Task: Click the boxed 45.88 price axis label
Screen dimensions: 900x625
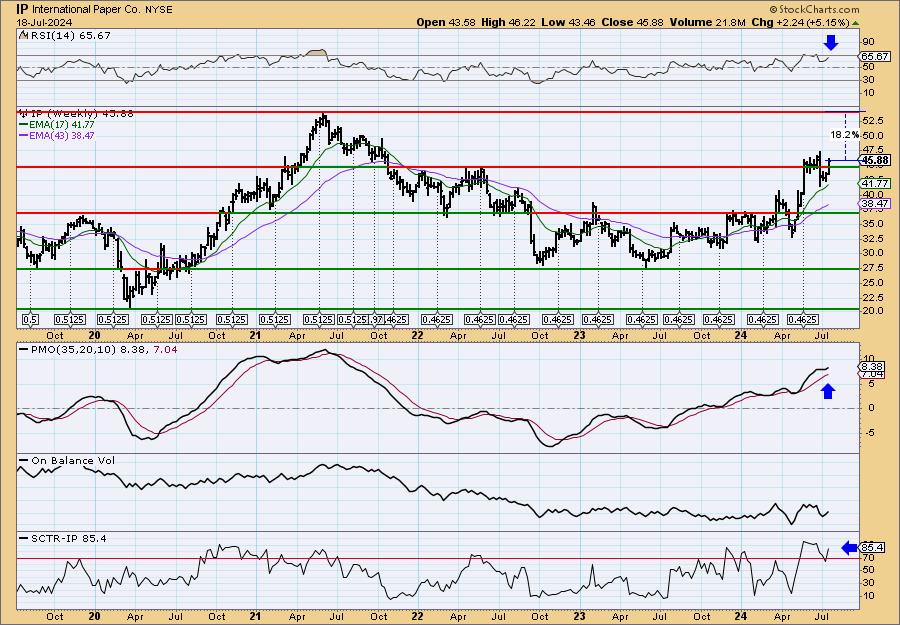Action: (875, 160)
